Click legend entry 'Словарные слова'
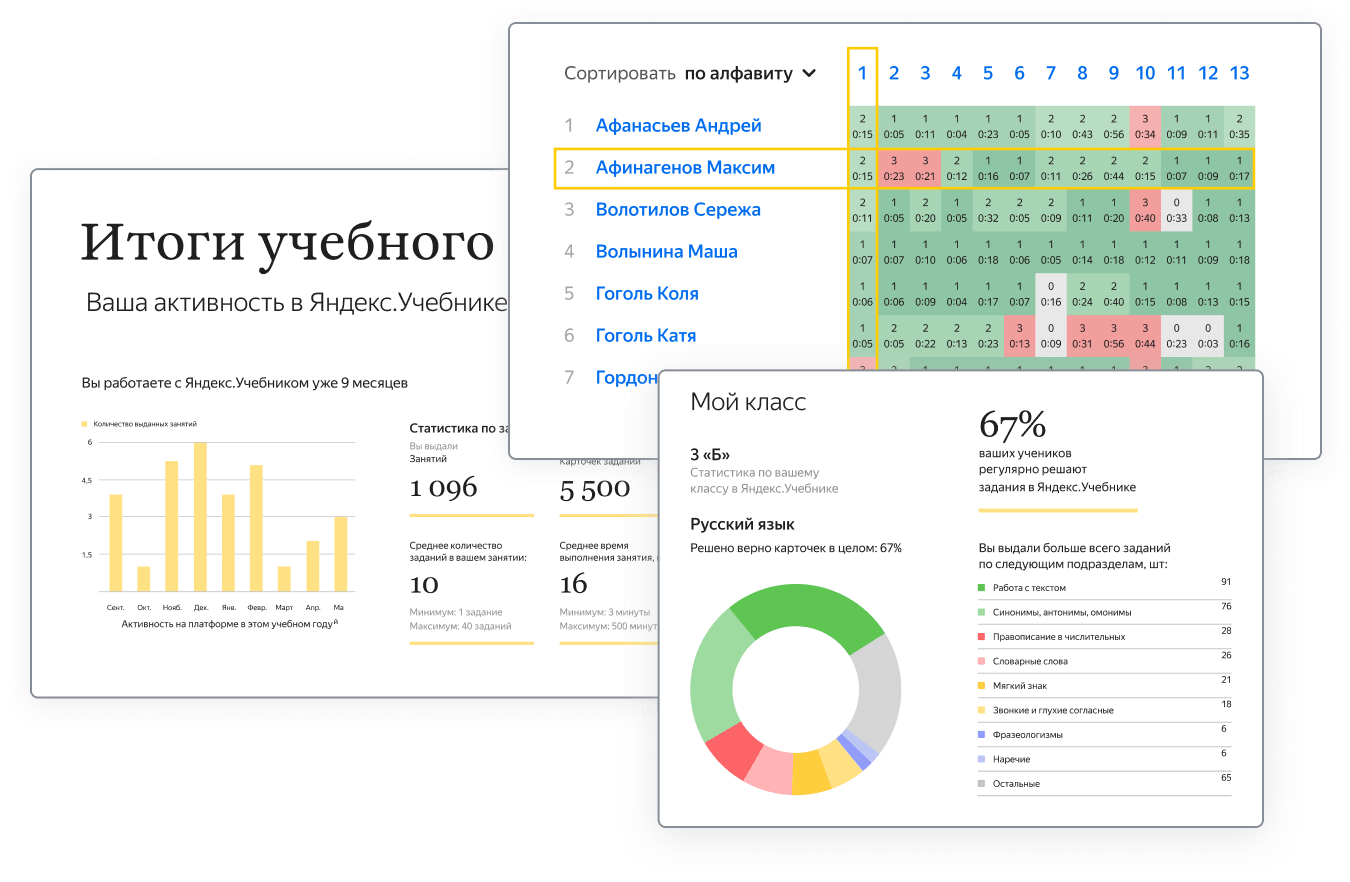The width and height of the screenshot is (1350, 882). point(1030,662)
